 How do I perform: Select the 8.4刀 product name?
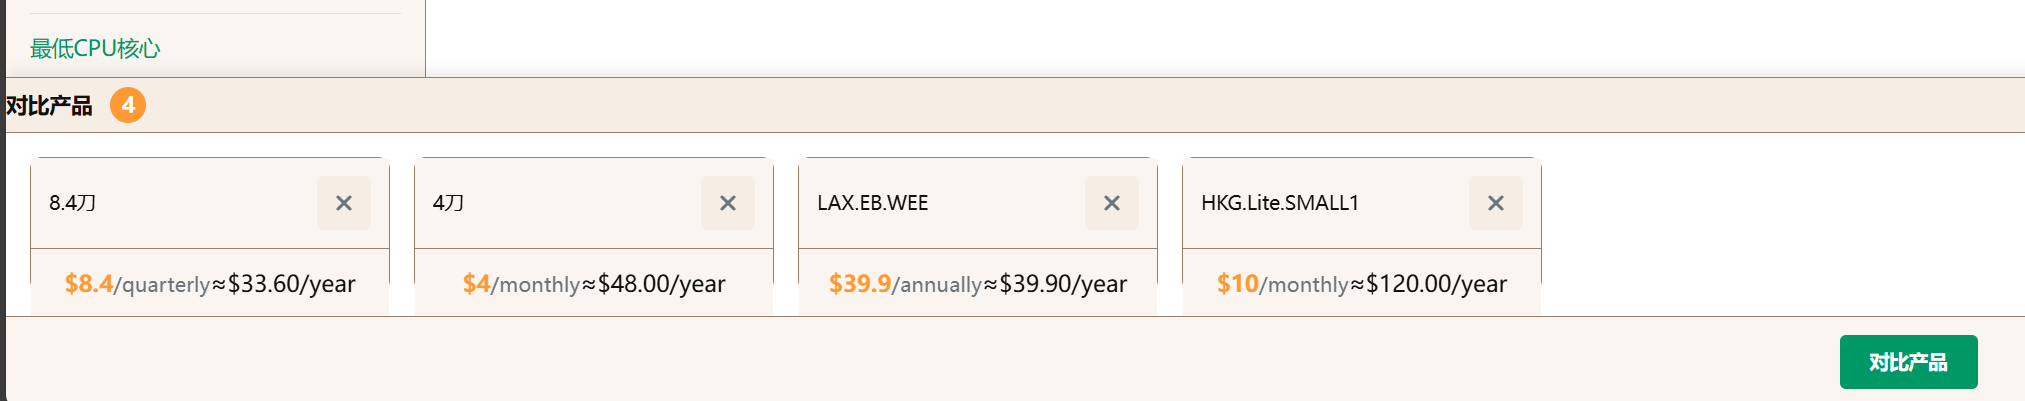point(73,203)
